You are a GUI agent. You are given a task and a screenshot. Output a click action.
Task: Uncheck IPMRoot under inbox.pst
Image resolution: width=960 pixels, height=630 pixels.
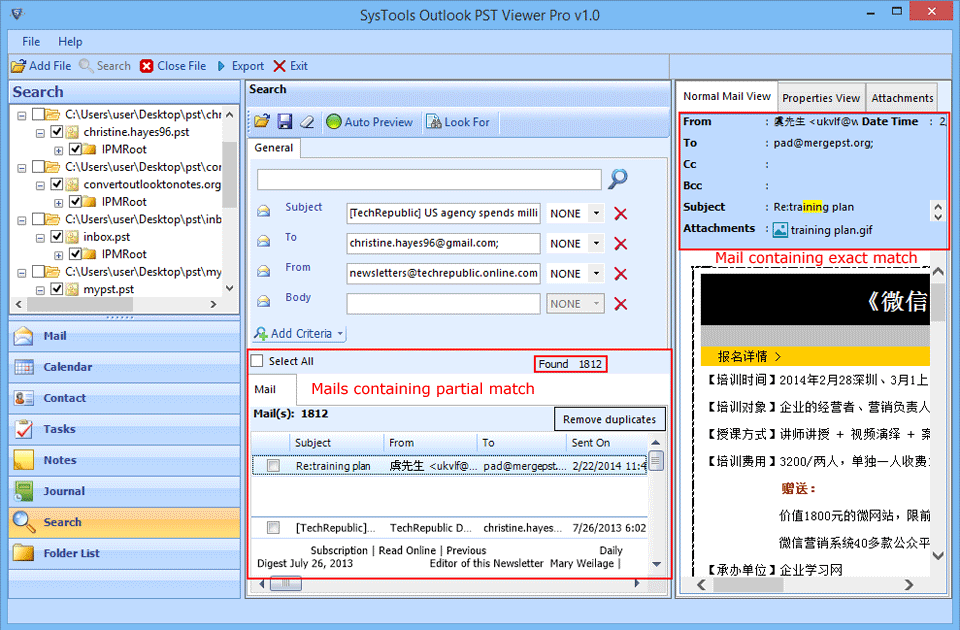click(x=75, y=253)
